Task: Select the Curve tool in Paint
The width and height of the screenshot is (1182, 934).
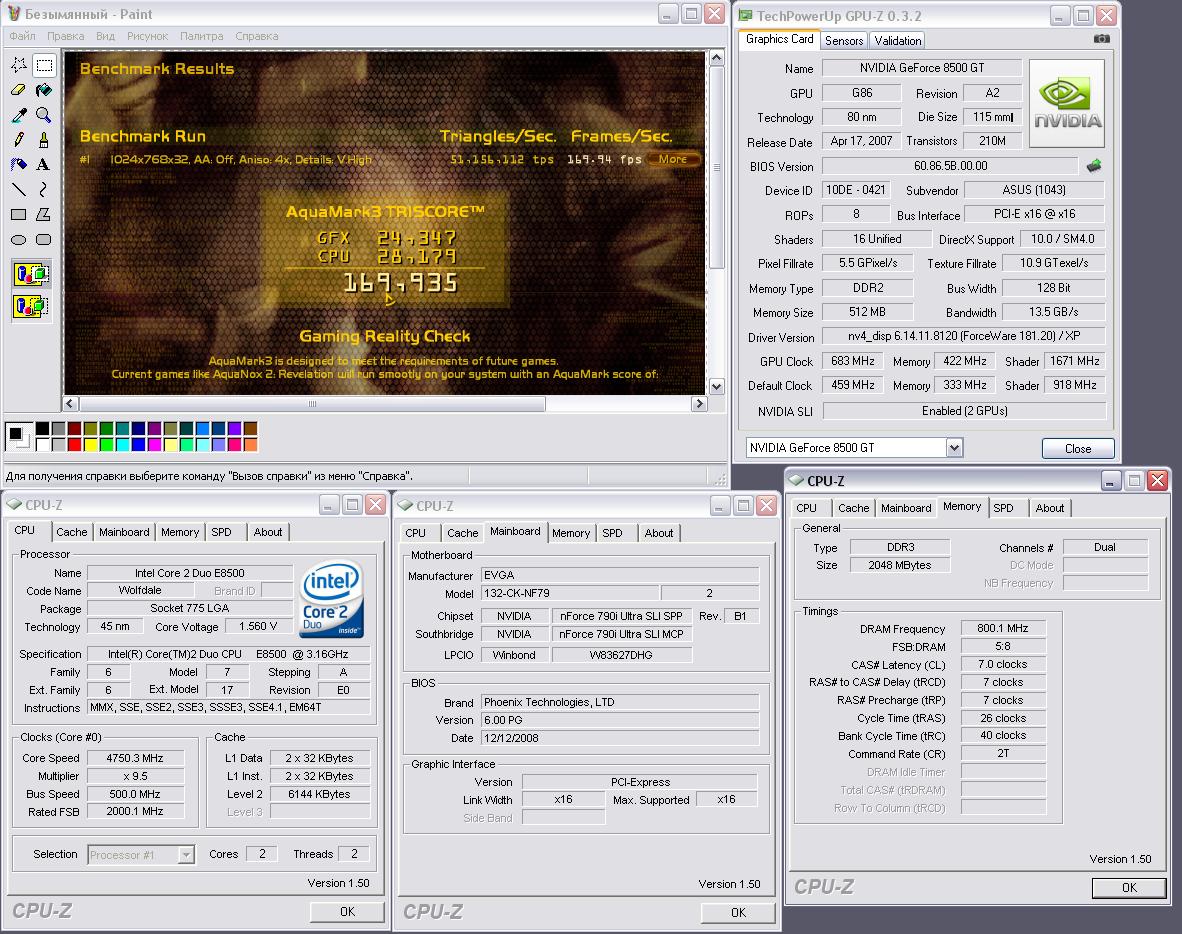Action: (x=44, y=189)
